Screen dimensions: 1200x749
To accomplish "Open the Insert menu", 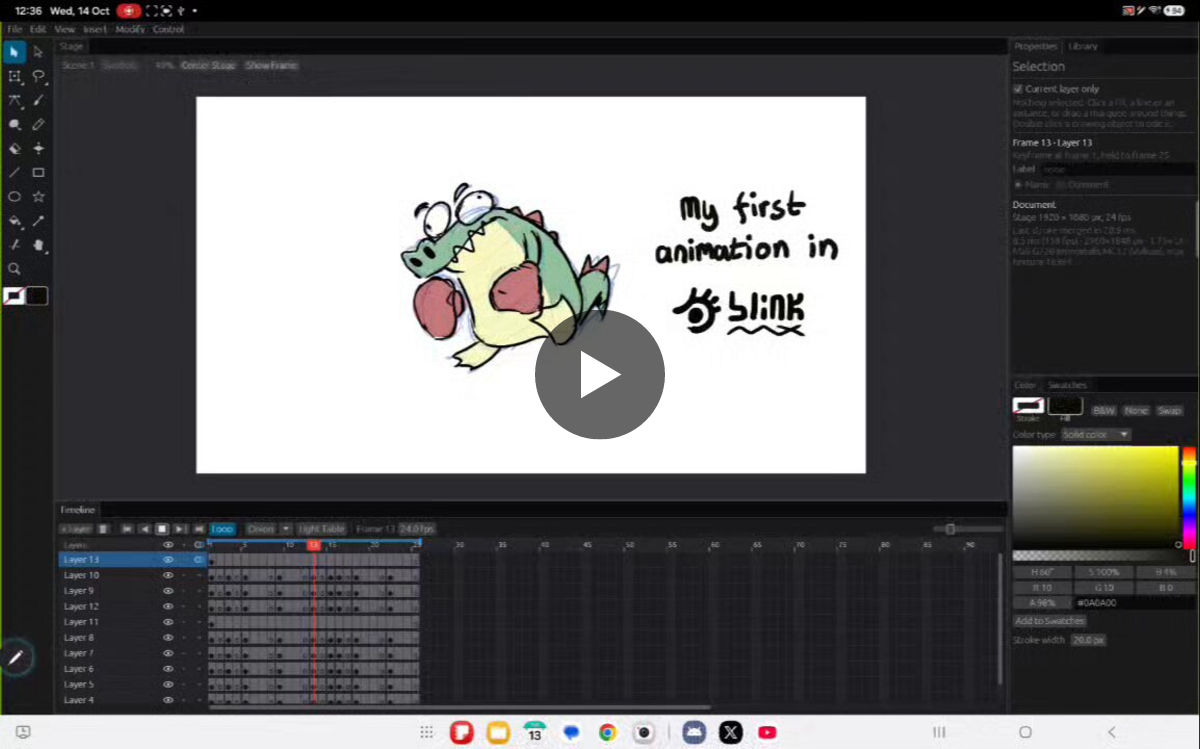I will [x=95, y=29].
